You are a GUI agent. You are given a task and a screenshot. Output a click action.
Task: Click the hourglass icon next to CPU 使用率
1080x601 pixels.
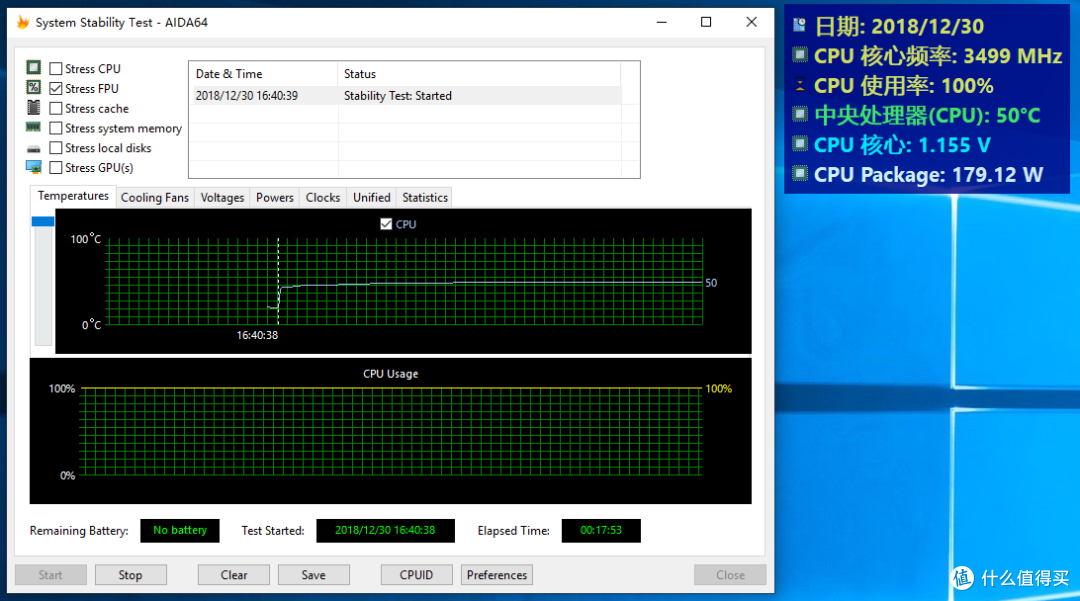(x=799, y=85)
